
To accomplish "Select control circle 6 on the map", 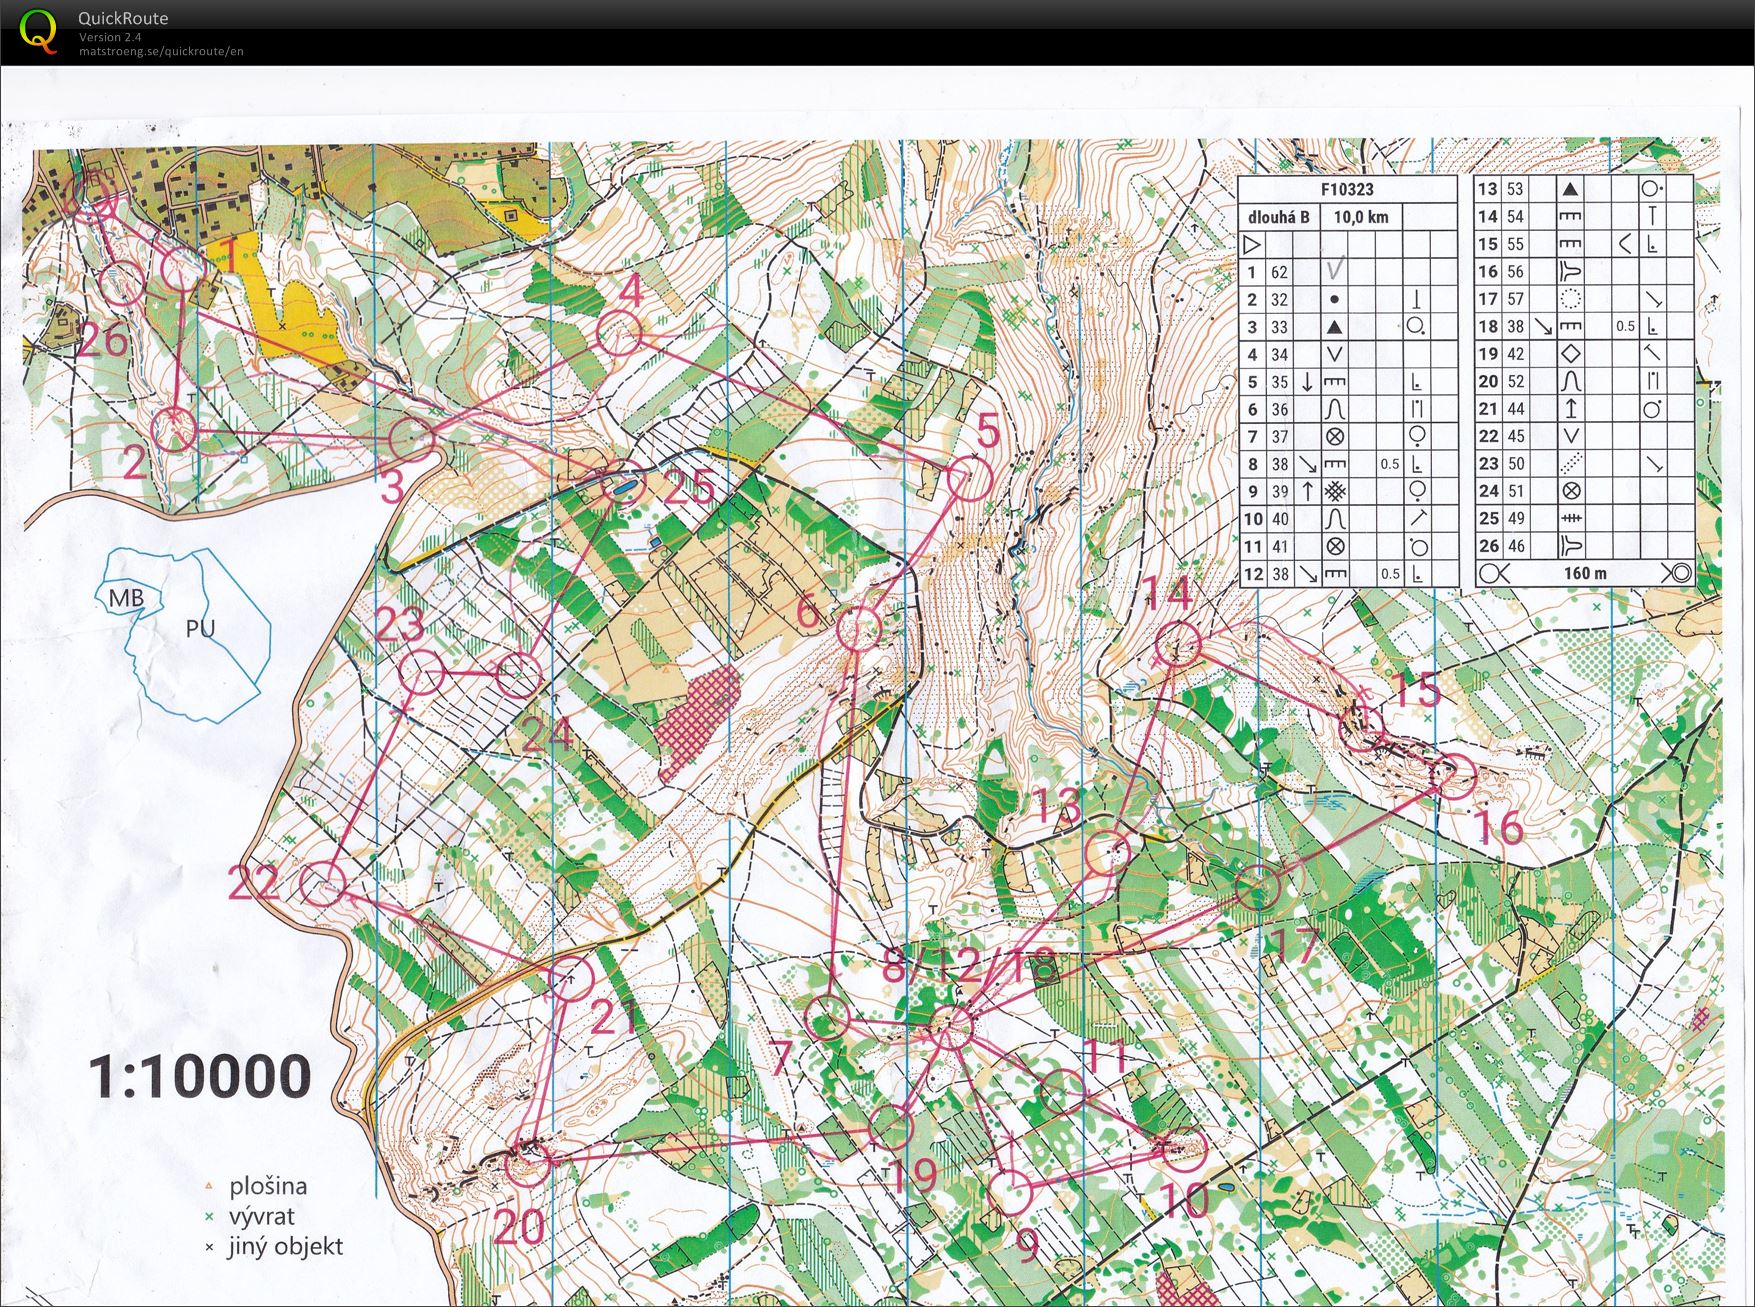I will click(x=858, y=630).
